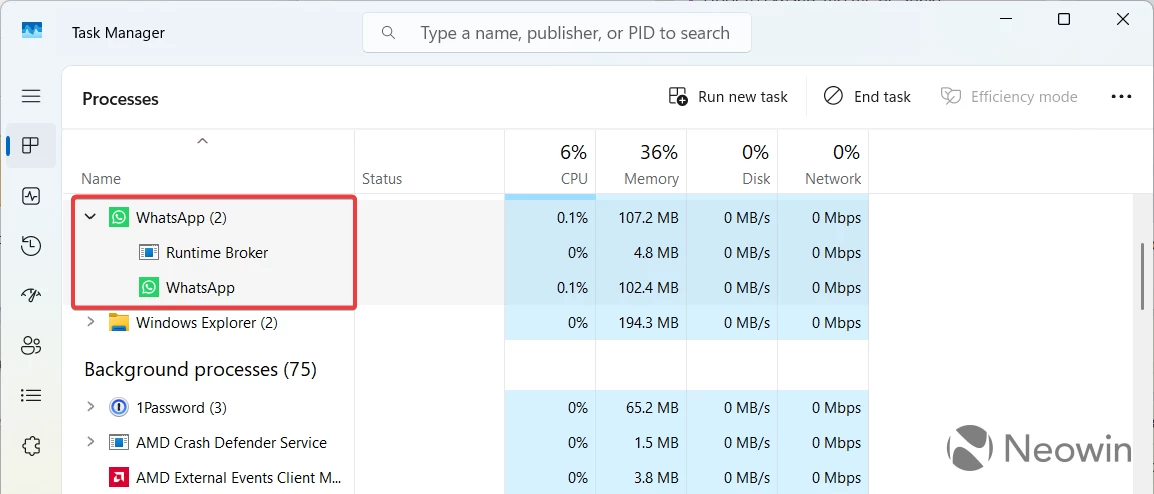Click the 65.2 MB memory value
1154x494 pixels.
653,408
